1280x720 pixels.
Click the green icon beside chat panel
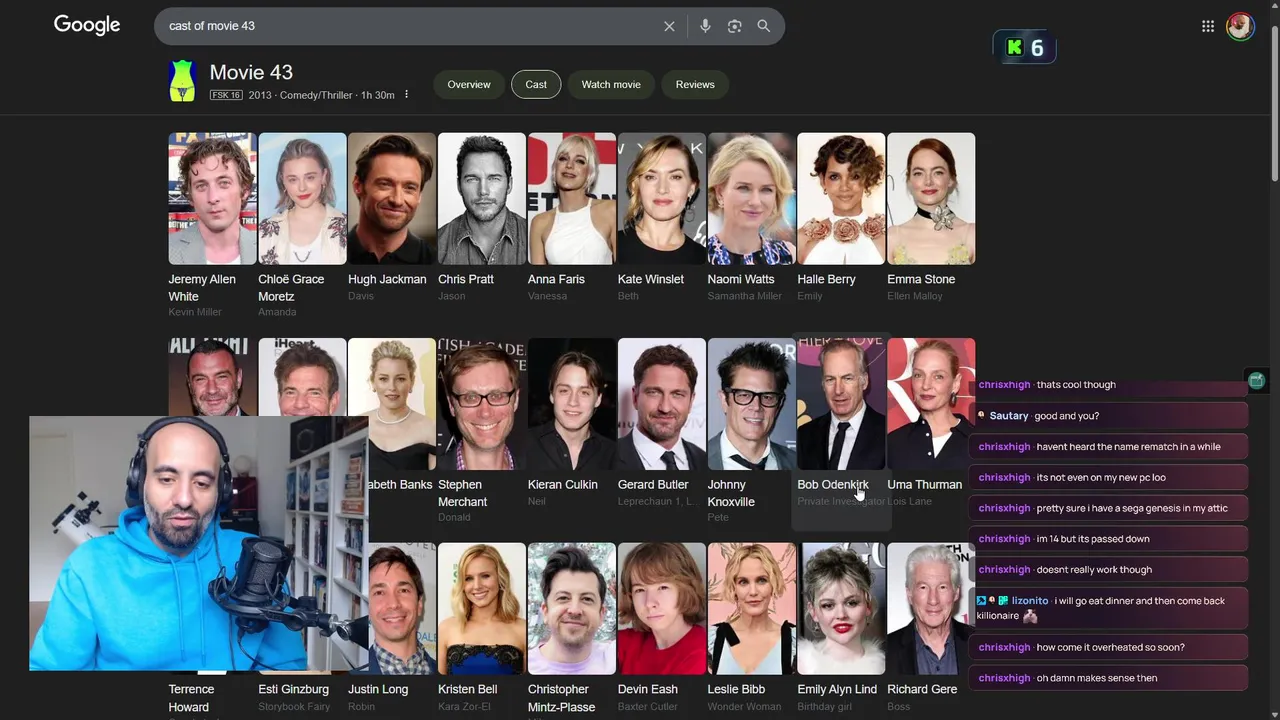(x=1257, y=381)
